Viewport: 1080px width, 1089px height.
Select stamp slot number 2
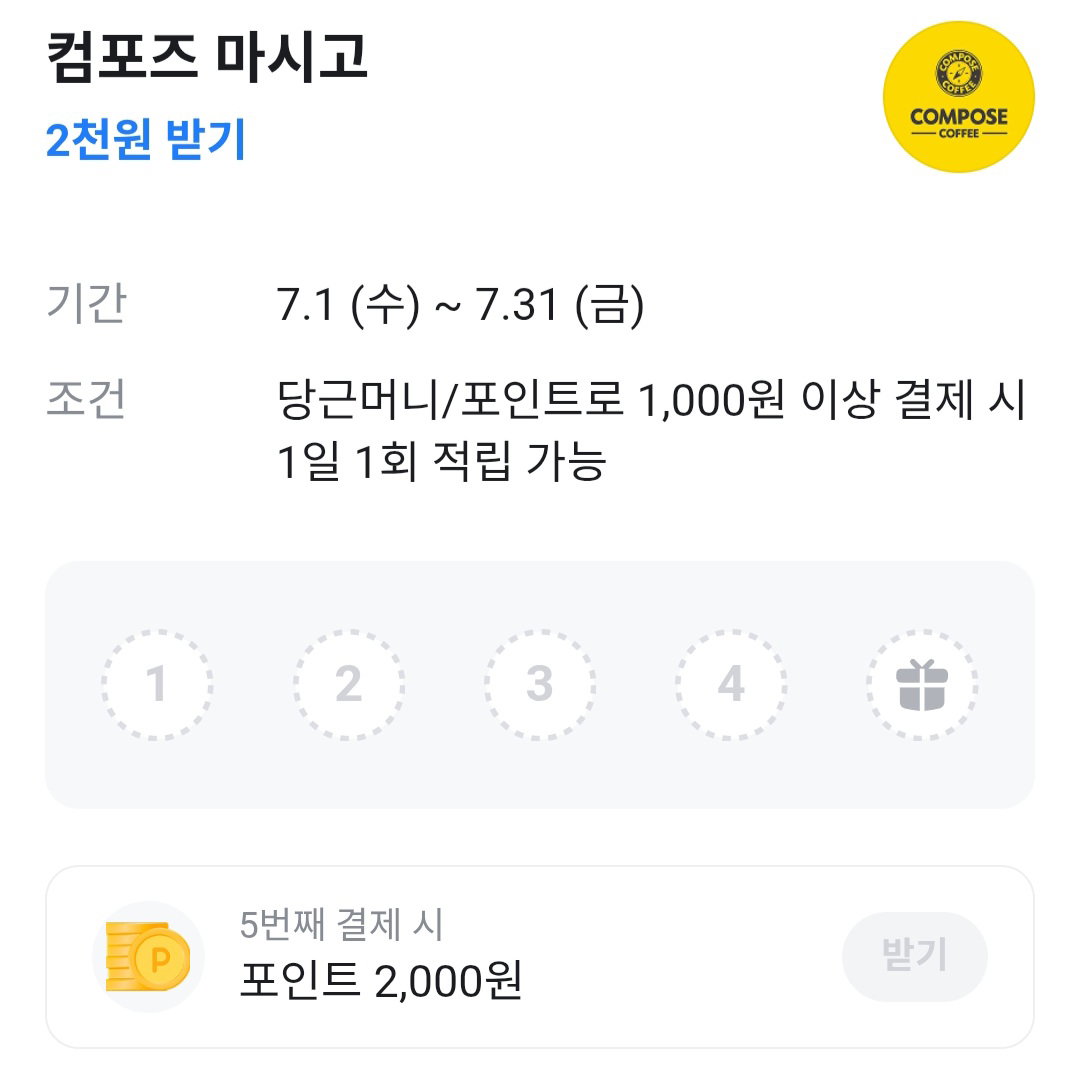click(349, 684)
